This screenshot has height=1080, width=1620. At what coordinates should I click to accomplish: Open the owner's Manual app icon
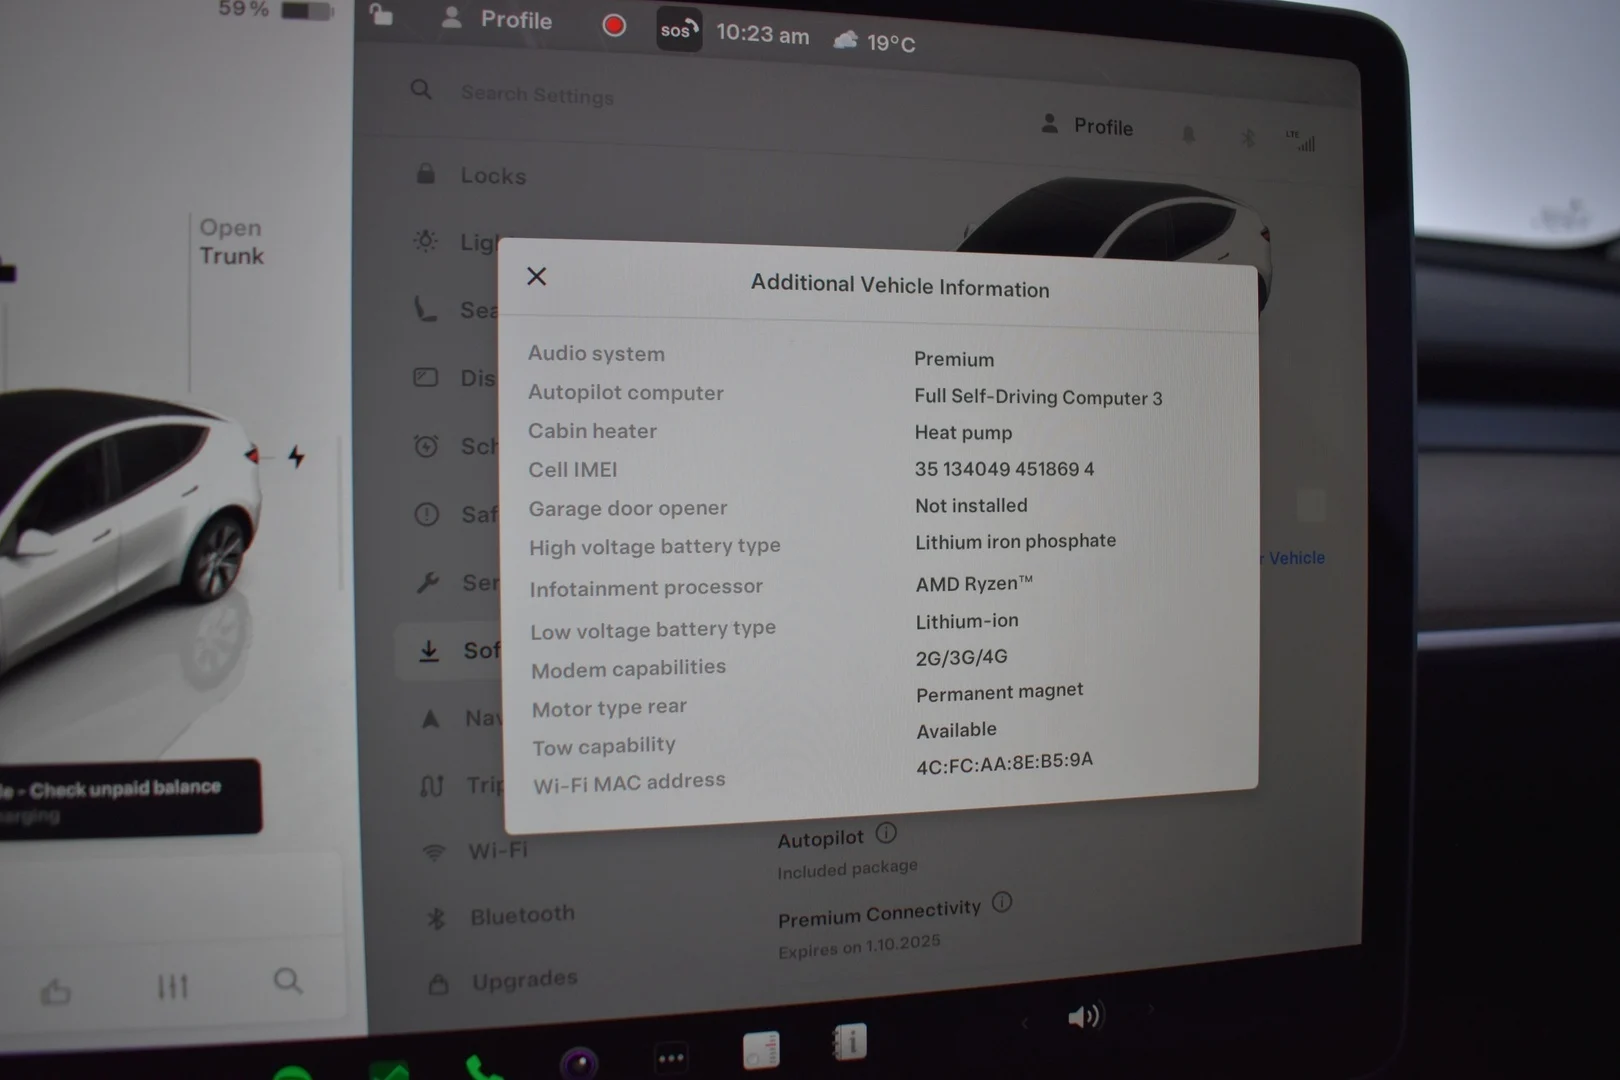849,1043
